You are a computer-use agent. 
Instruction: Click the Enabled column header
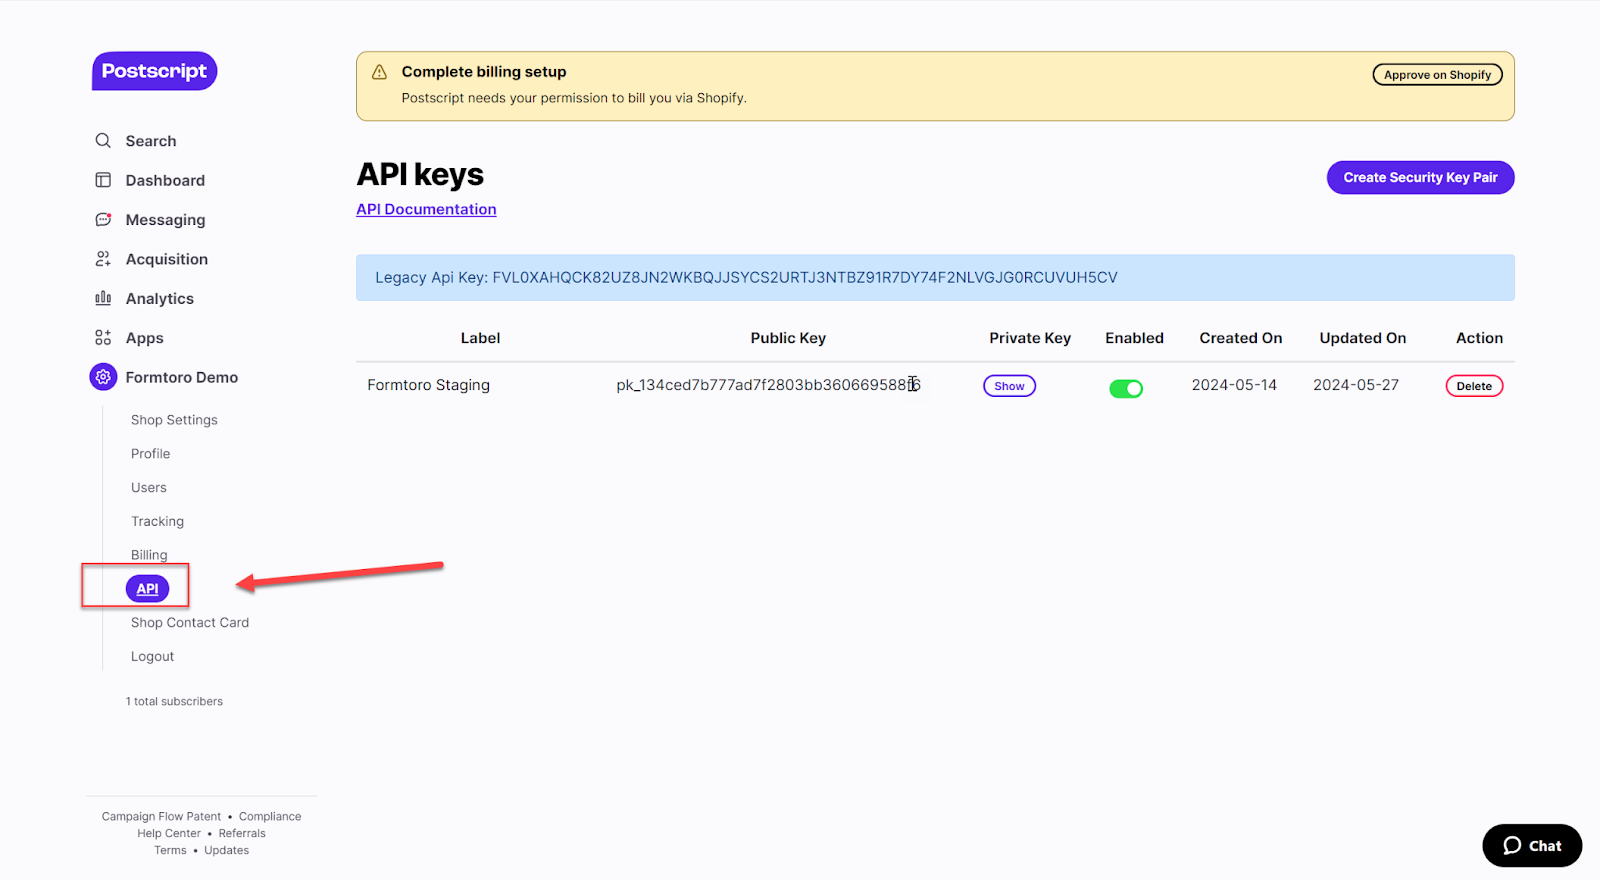[x=1134, y=338]
